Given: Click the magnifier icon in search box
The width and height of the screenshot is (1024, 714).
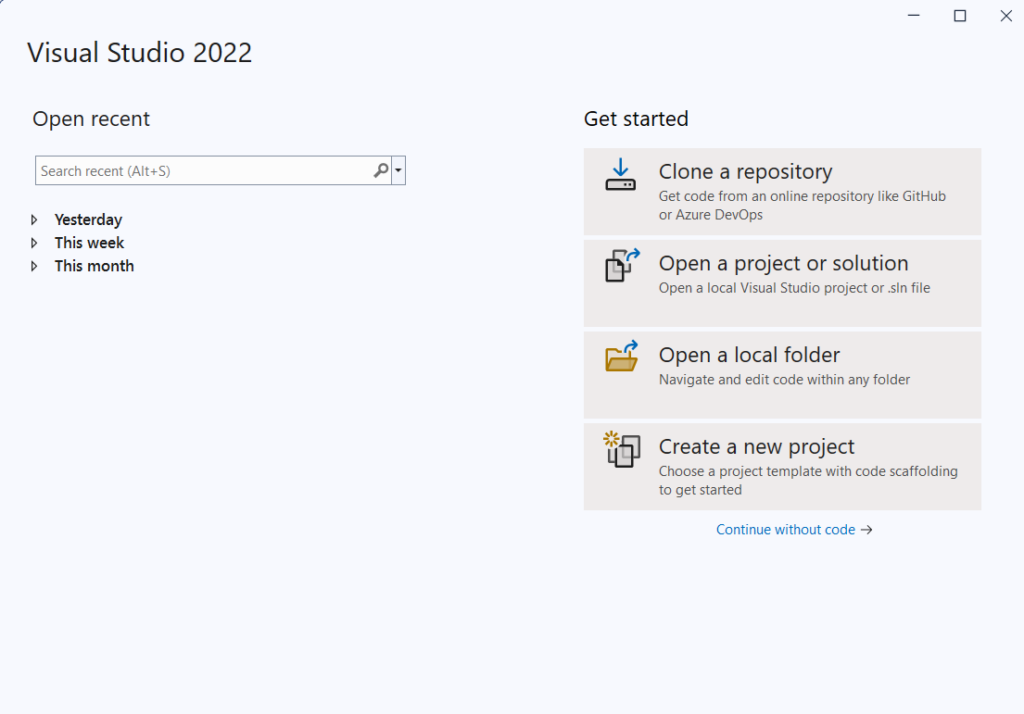Looking at the screenshot, I should coord(381,170).
